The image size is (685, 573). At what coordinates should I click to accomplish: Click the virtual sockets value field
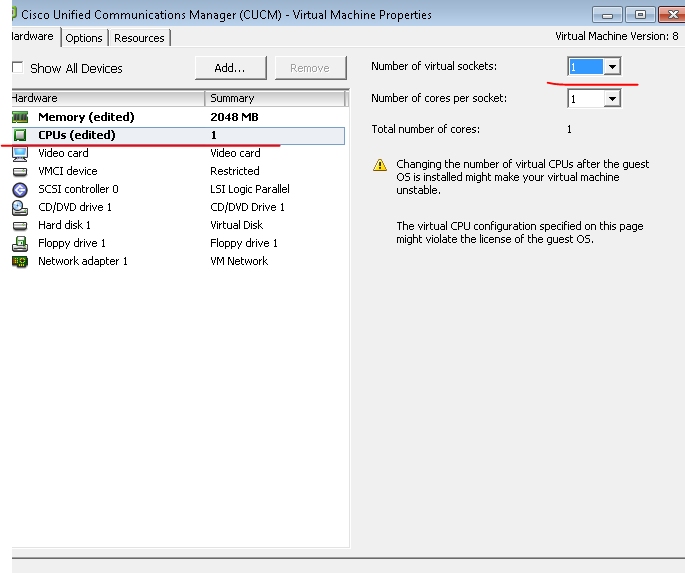pos(586,67)
